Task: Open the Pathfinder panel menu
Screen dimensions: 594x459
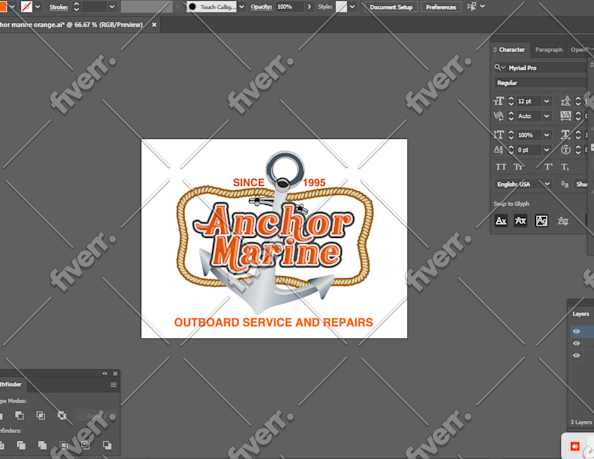Action: click(113, 385)
